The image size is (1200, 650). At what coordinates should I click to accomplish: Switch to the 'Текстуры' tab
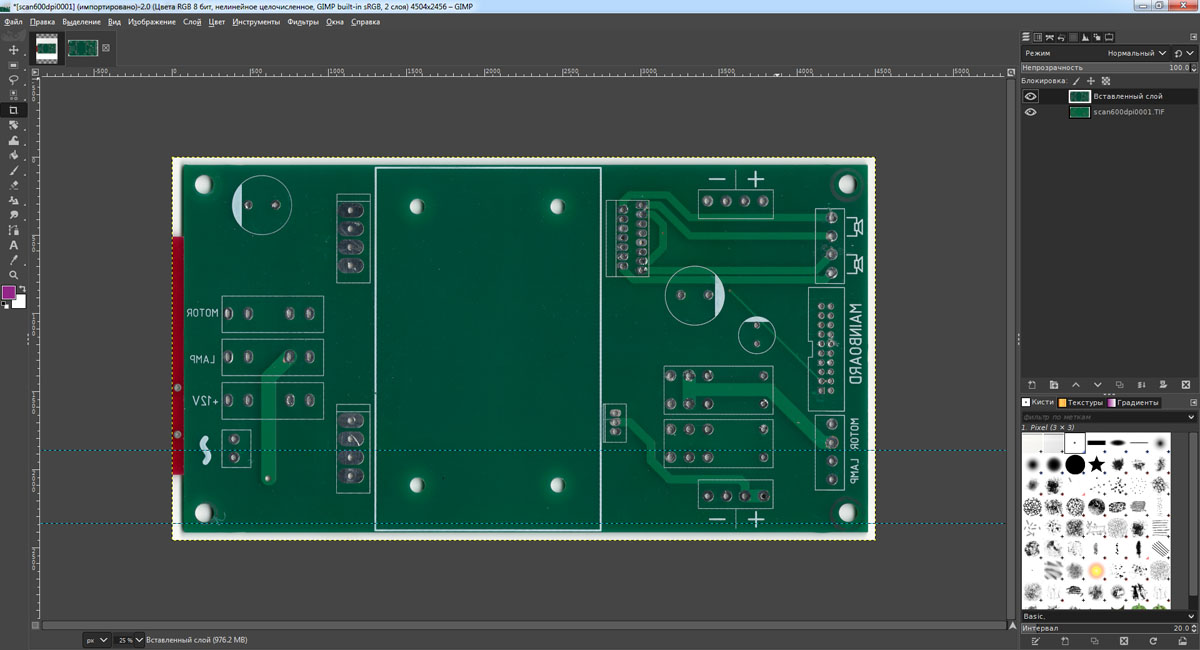click(x=1082, y=402)
